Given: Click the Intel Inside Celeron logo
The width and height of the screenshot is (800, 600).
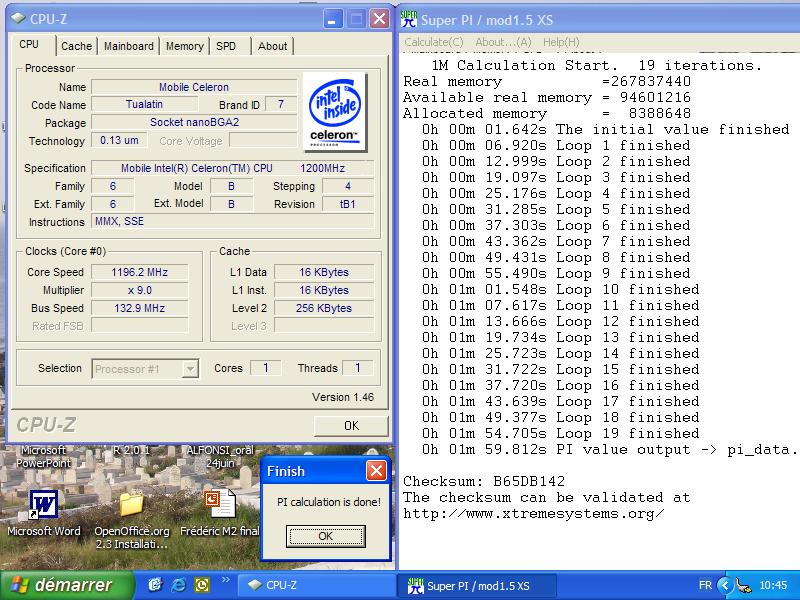Looking at the screenshot, I should pos(335,112).
